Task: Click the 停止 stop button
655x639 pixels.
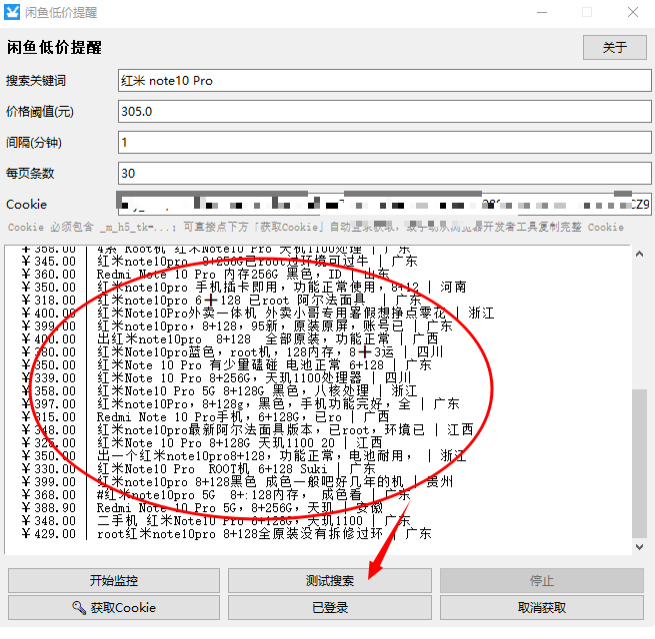Action: point(541,581)
